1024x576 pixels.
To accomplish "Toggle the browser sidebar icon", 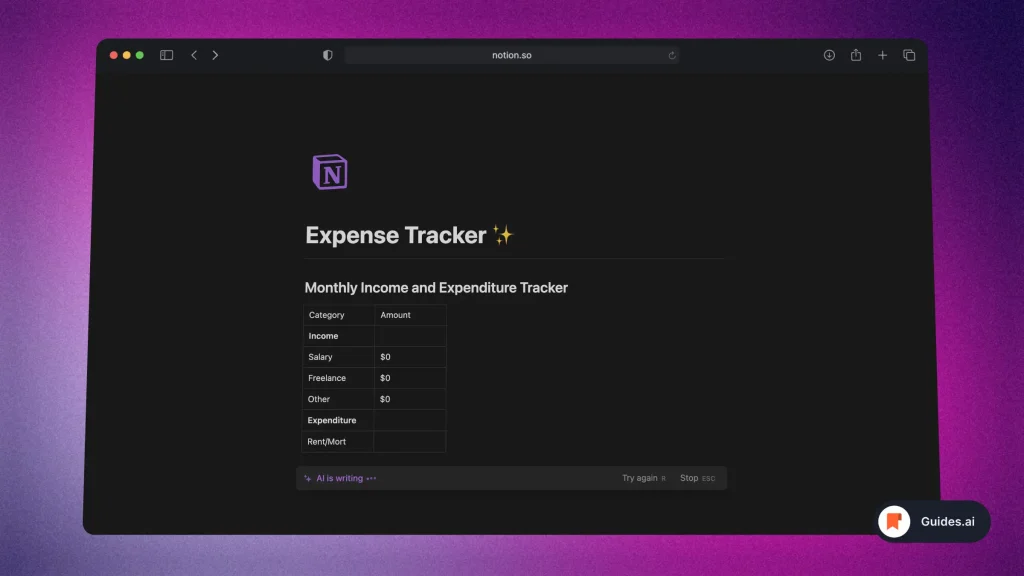I will click(x=165, y=55).
